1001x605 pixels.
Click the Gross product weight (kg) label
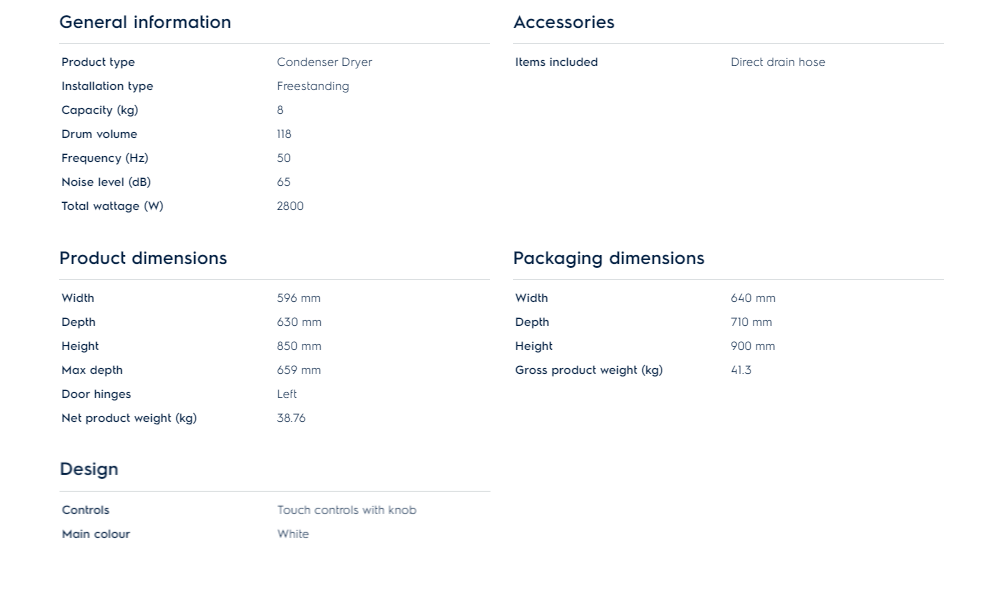(x=589, y=370)
